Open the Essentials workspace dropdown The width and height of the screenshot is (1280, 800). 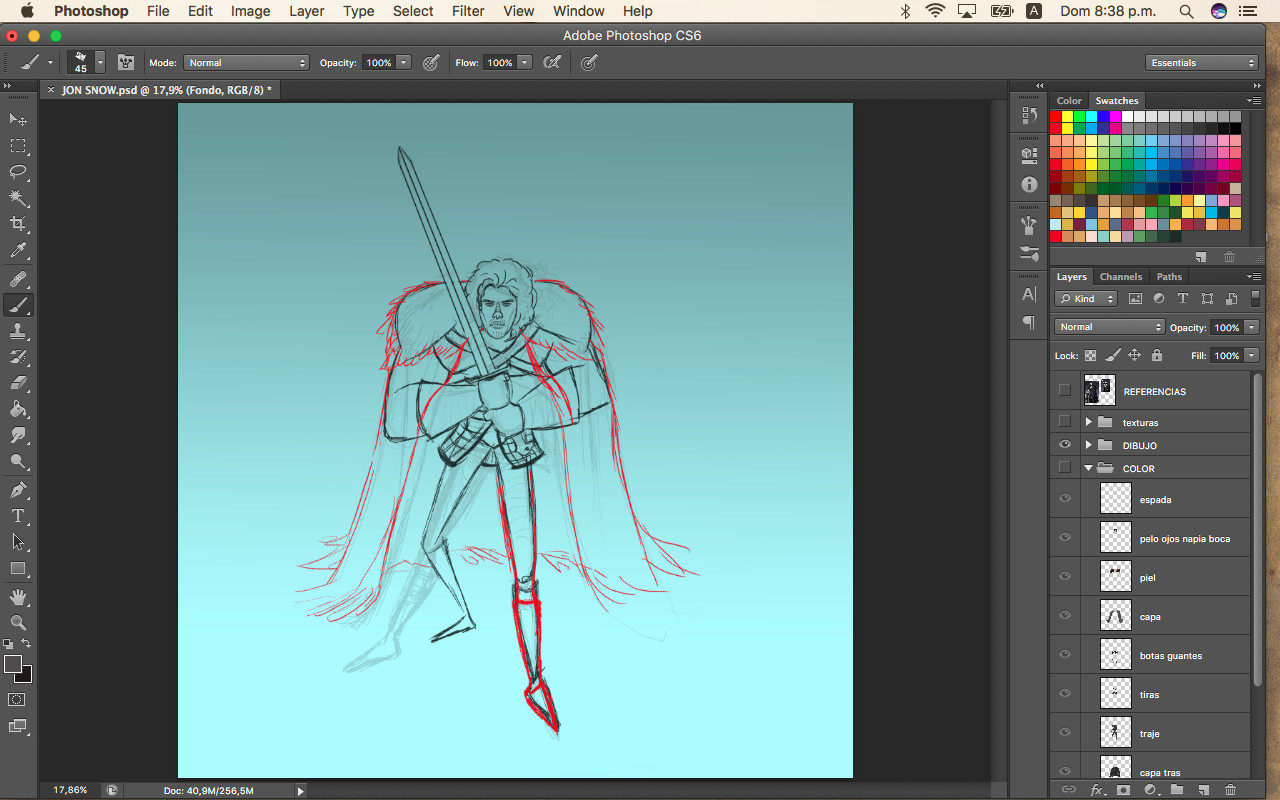point(1201,62)
